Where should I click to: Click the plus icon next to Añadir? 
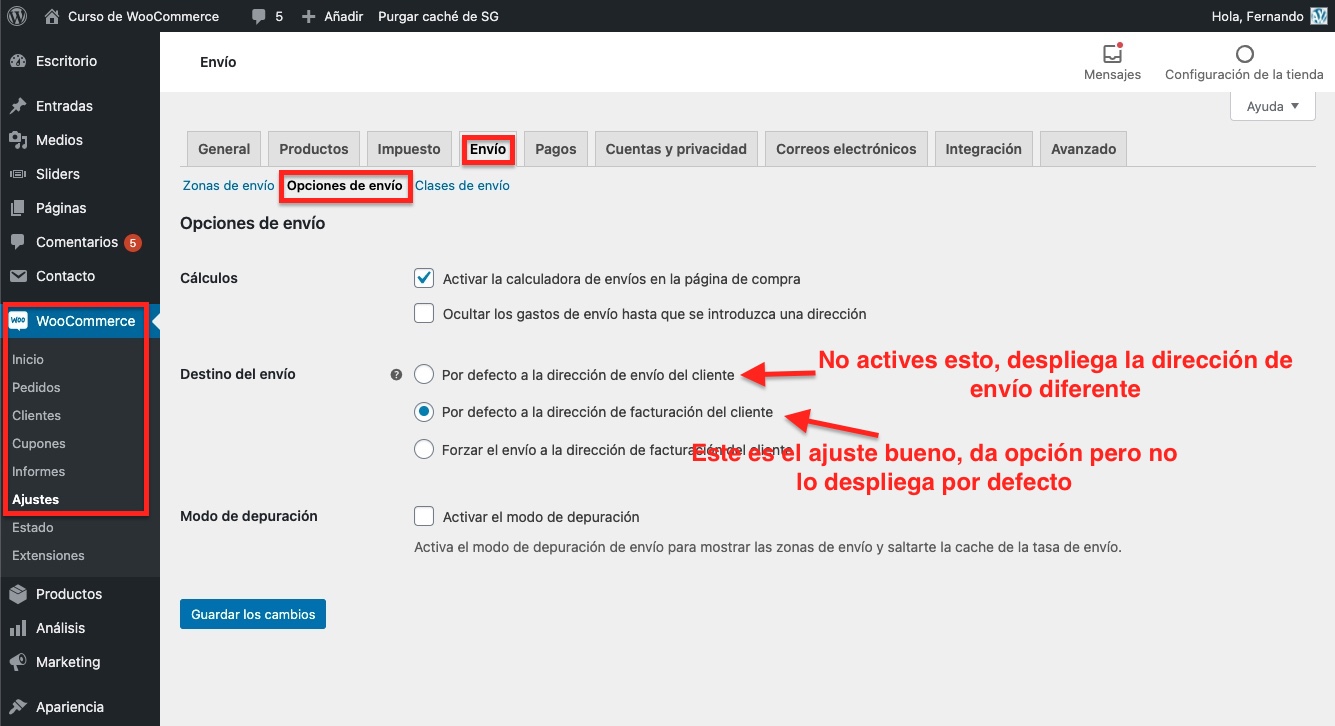click(308, 17)
